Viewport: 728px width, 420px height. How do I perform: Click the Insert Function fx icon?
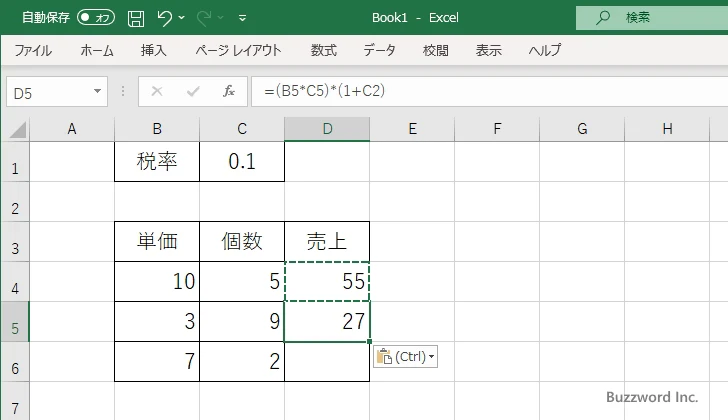pyautogui.click(x=229, y=91)
